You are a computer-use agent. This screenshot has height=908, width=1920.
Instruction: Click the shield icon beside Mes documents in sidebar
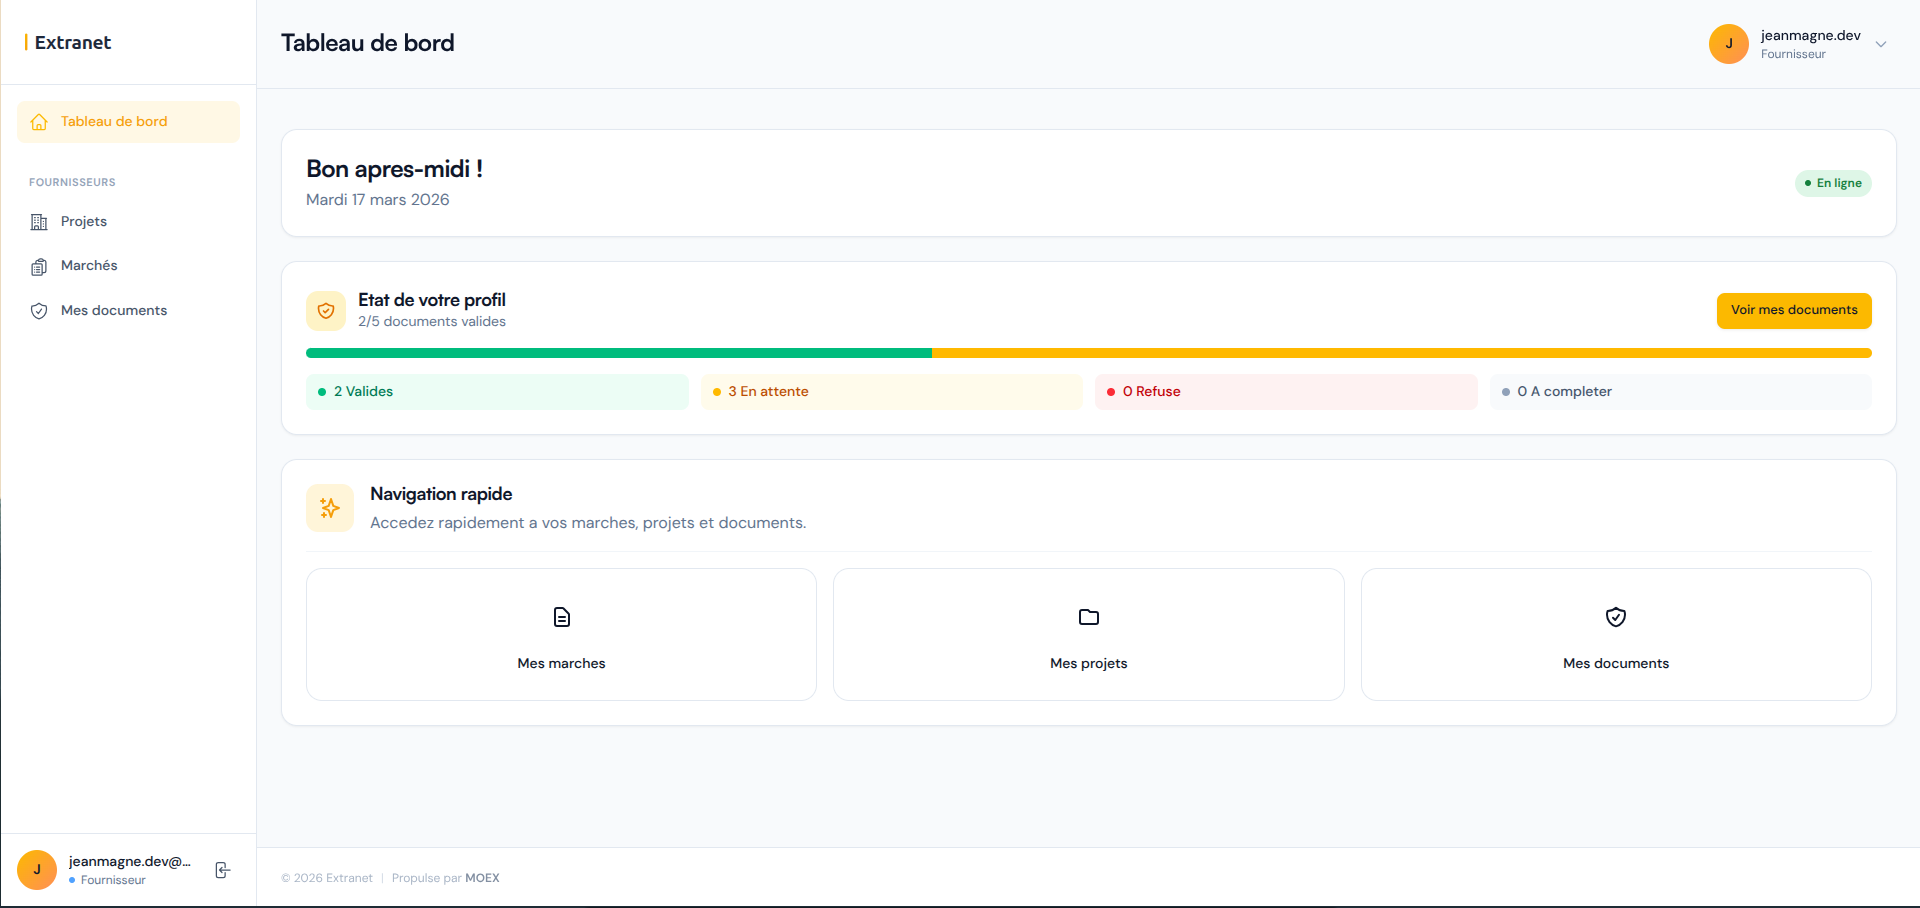pyautogui.click(x=39, y=311)
